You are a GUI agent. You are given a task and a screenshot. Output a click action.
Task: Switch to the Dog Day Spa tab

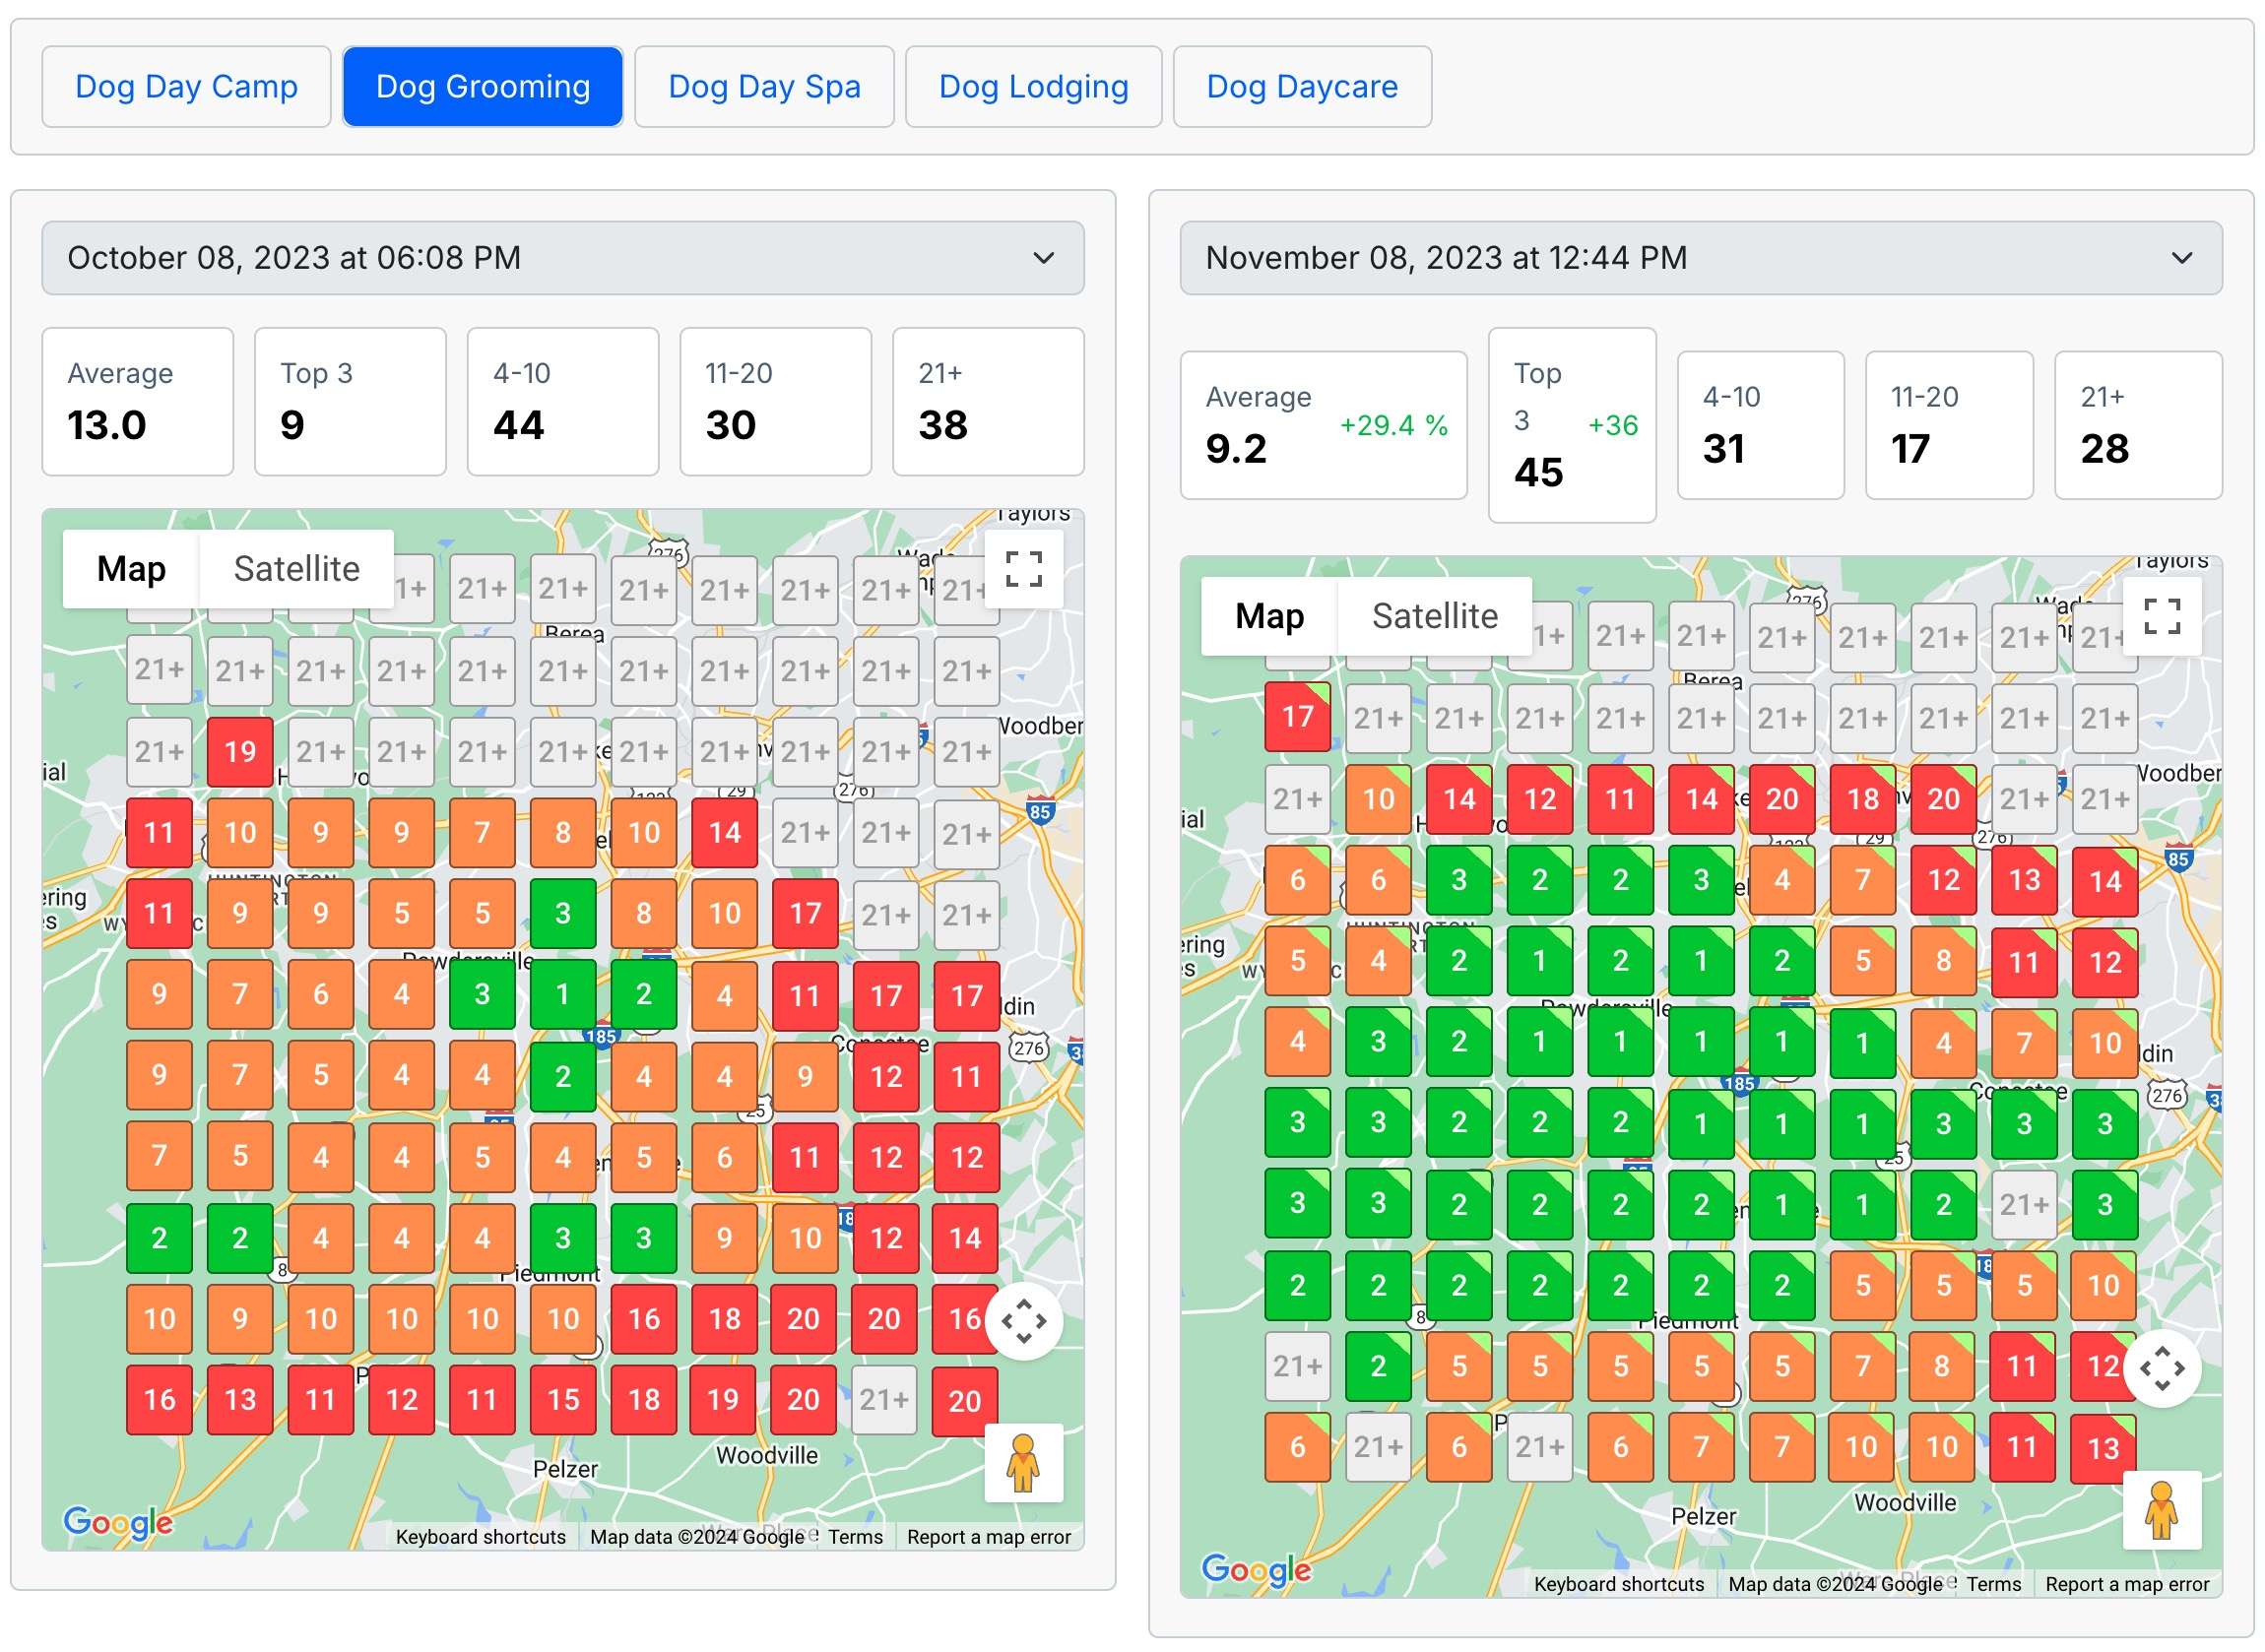point(763,87)
